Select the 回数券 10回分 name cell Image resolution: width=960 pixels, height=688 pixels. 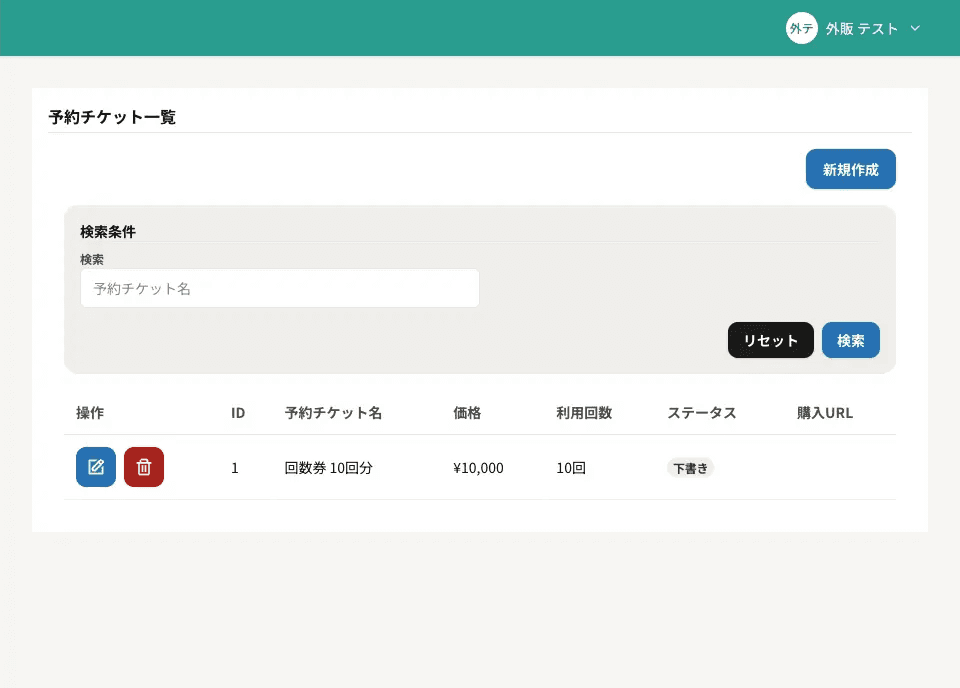[329, 468]
